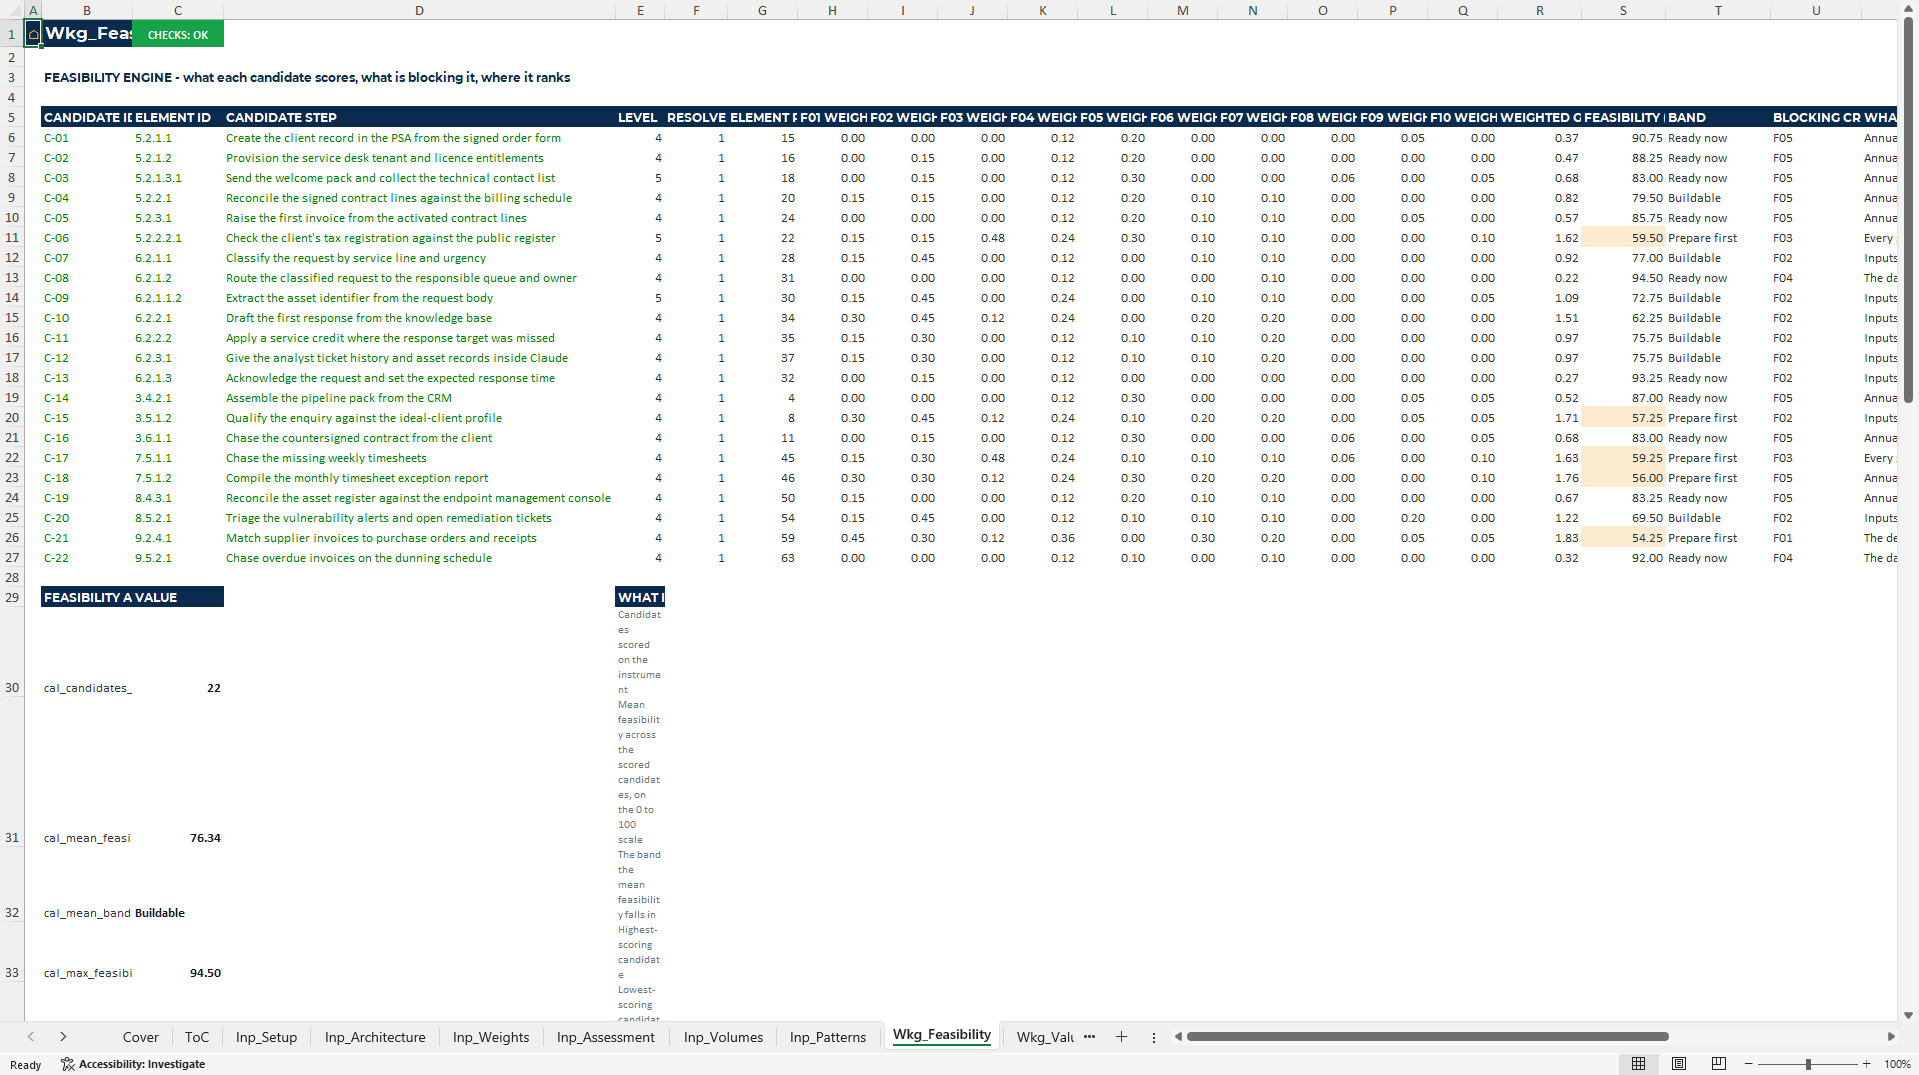1919x1075 pixels.
Task: Open the Cover sheet tab
Action: pyautogui.click(x=140, y=1037)
